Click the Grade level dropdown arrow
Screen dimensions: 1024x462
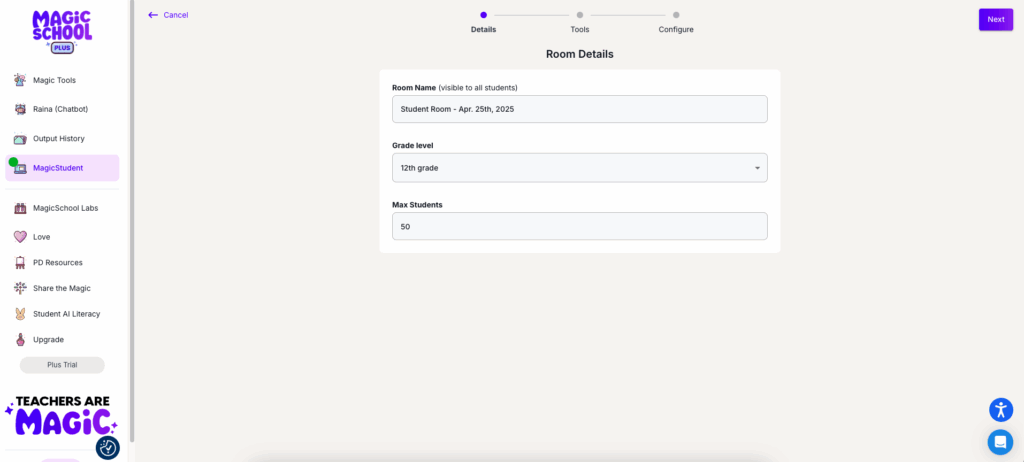click(757, 168)
